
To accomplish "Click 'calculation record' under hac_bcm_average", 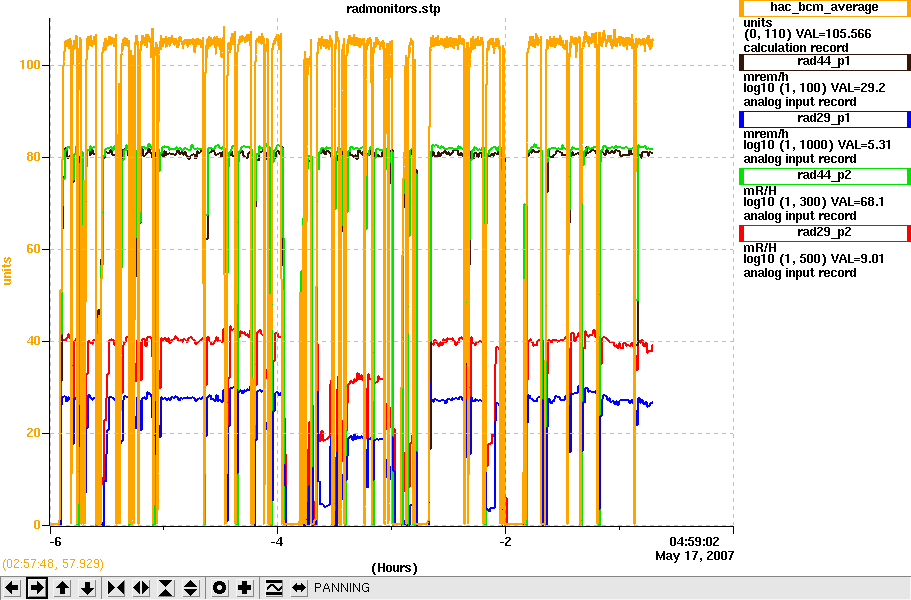I will pos(795,48).
